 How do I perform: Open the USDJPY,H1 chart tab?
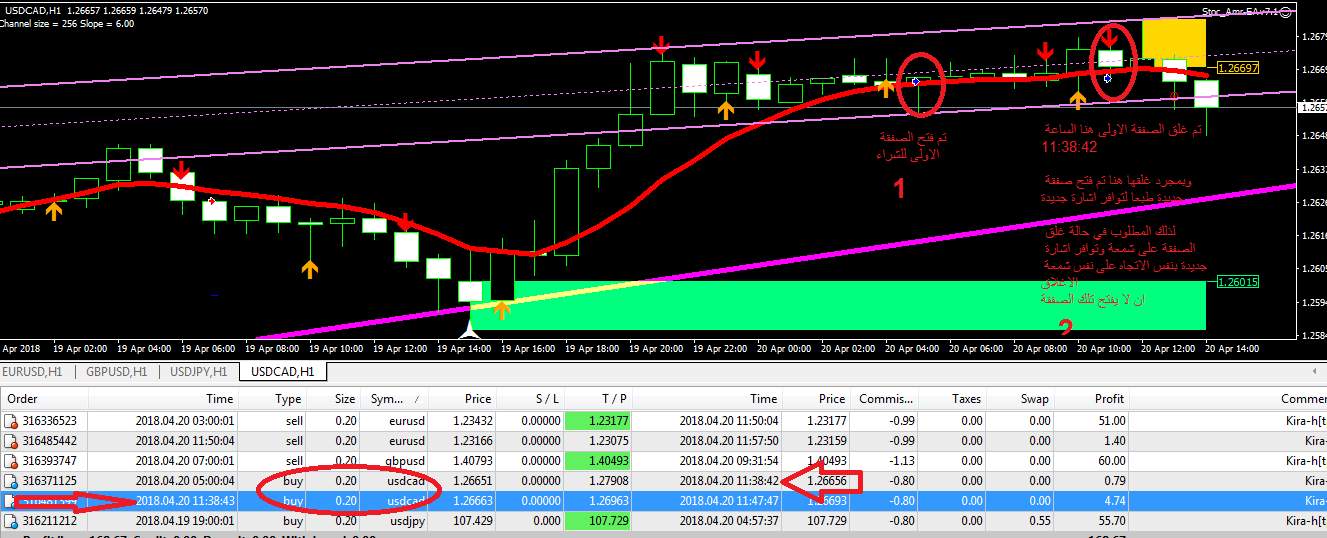pyautogui.click(x=199, y=372)
